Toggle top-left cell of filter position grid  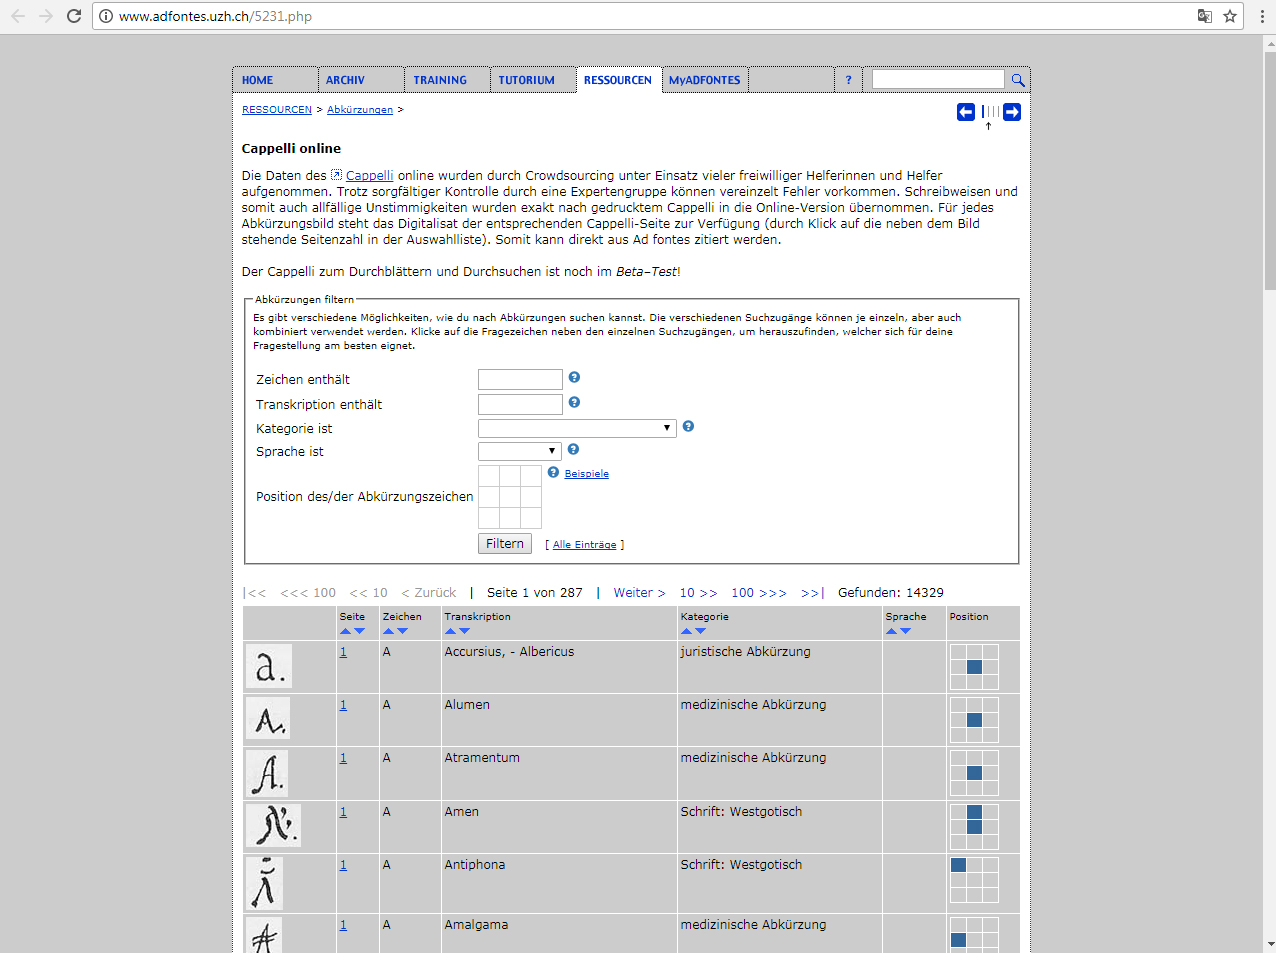[489, 476]
